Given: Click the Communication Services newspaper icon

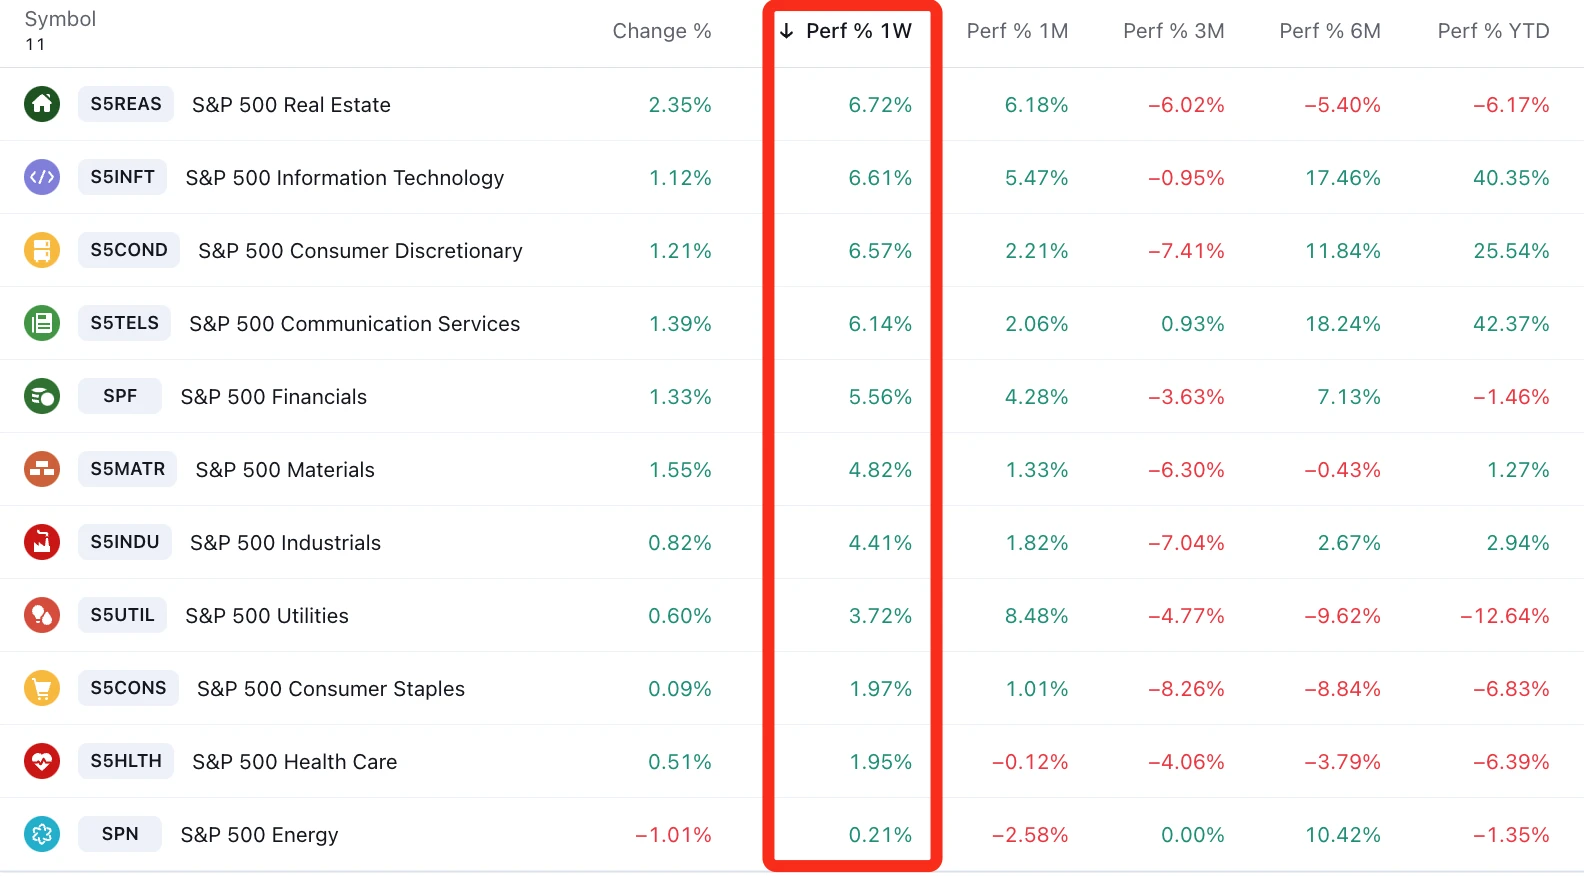Looking at the screenshot, I should [x=42, y=323].
